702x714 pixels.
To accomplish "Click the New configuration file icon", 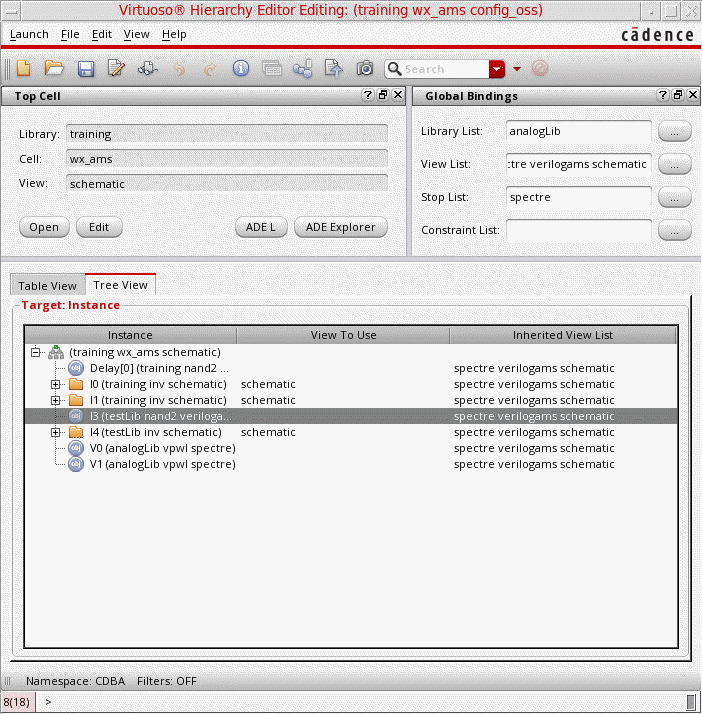I will click(x=24, y=69).
